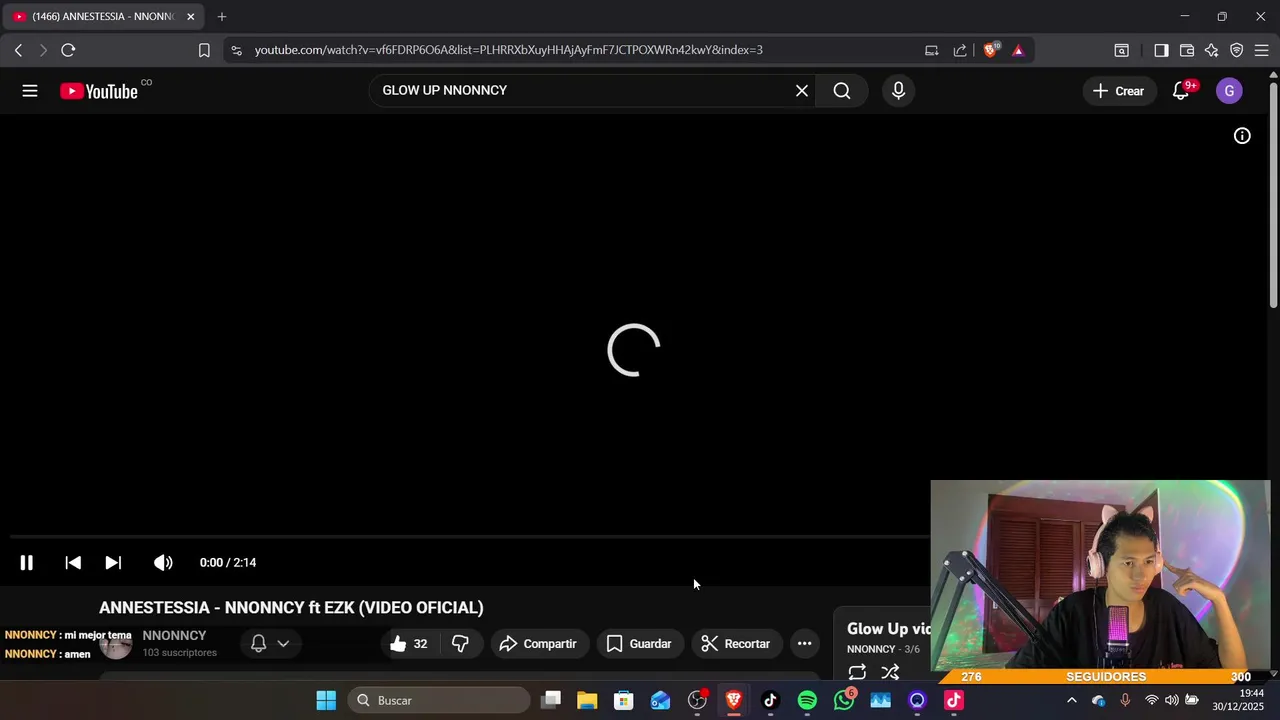Show video info card icon
Viewport: 1280px width, 720px height.
point(1242,136)
